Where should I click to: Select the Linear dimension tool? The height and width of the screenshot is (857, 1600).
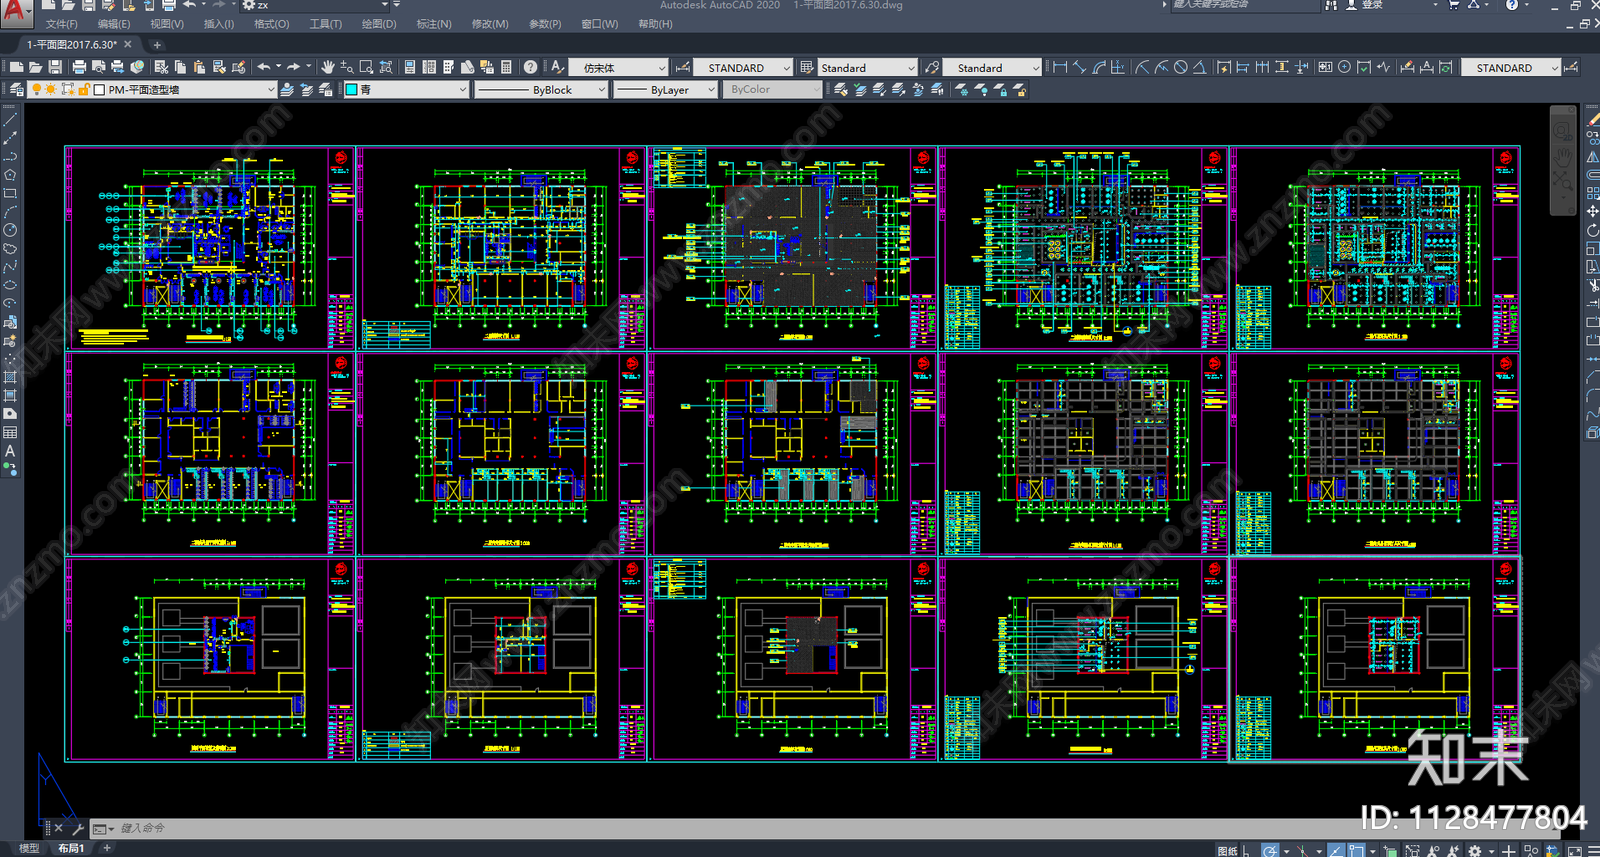tap(1060, 67)
